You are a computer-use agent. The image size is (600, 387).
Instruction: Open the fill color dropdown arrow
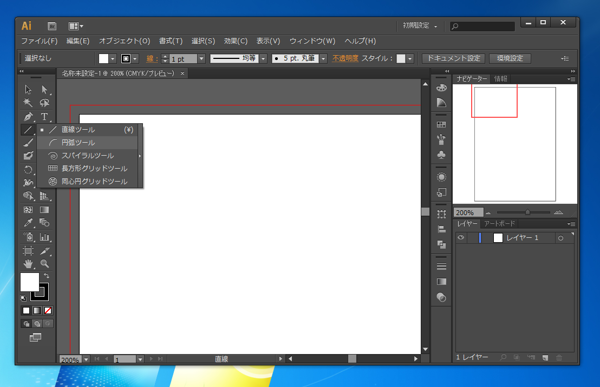(x=113, y=59)
